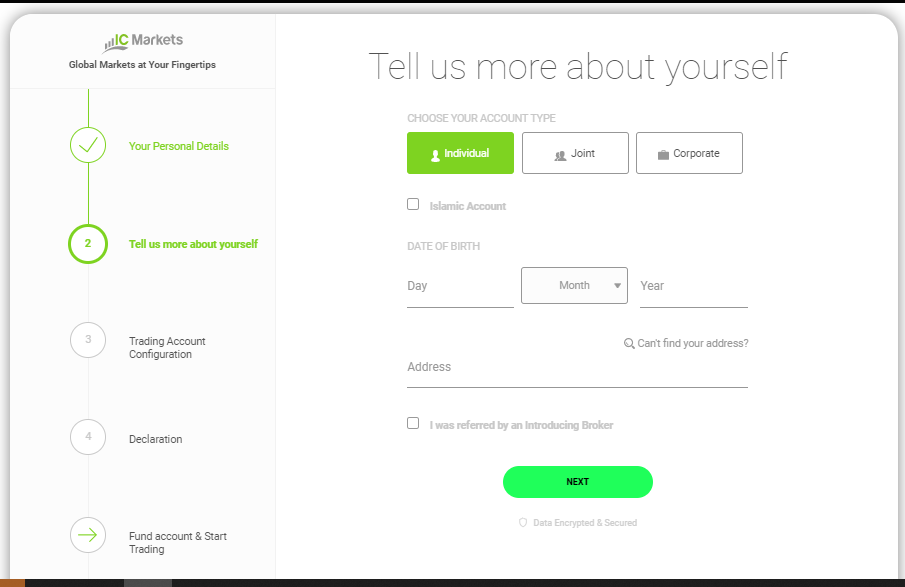Enable the Islamic Account checkbox
The image size is (905, 587).
point(413,204)
